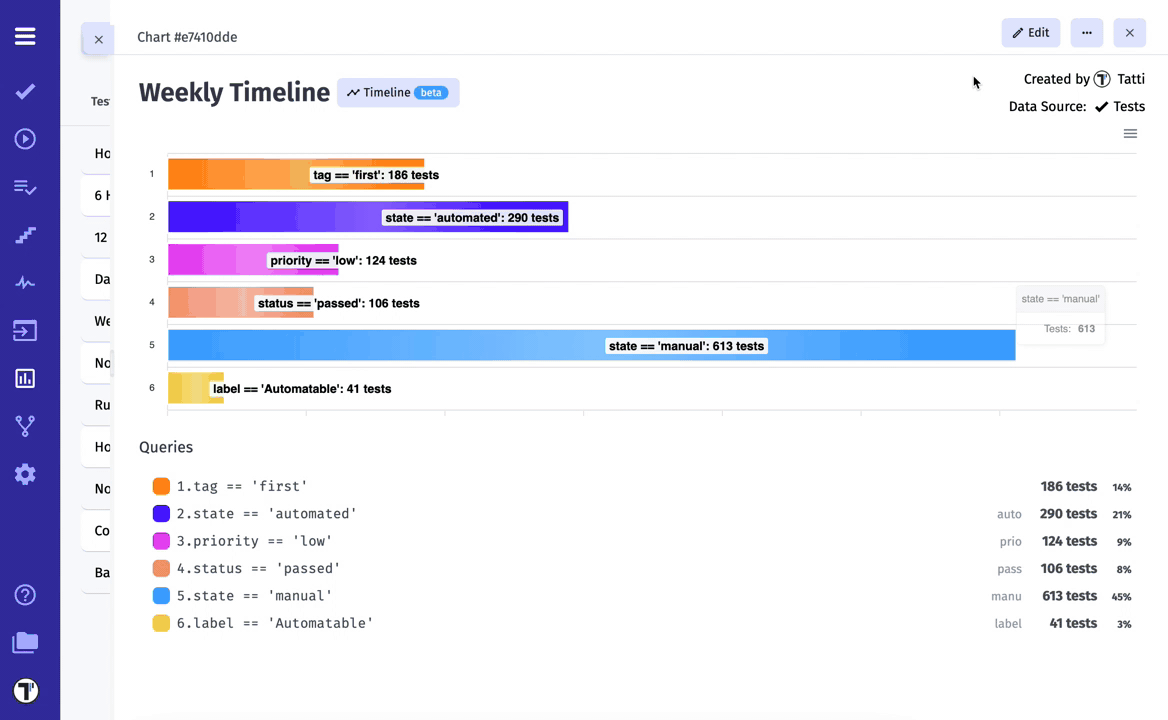Close the chart detail panel
Viewport: 1168px width, 720px height.
tap(1129, 33)
